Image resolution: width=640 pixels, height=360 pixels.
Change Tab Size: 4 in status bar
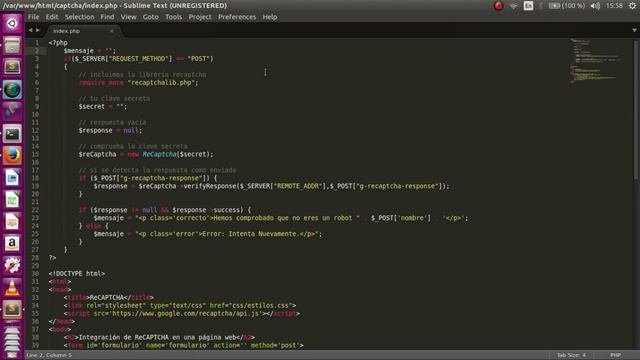(571, 355)
